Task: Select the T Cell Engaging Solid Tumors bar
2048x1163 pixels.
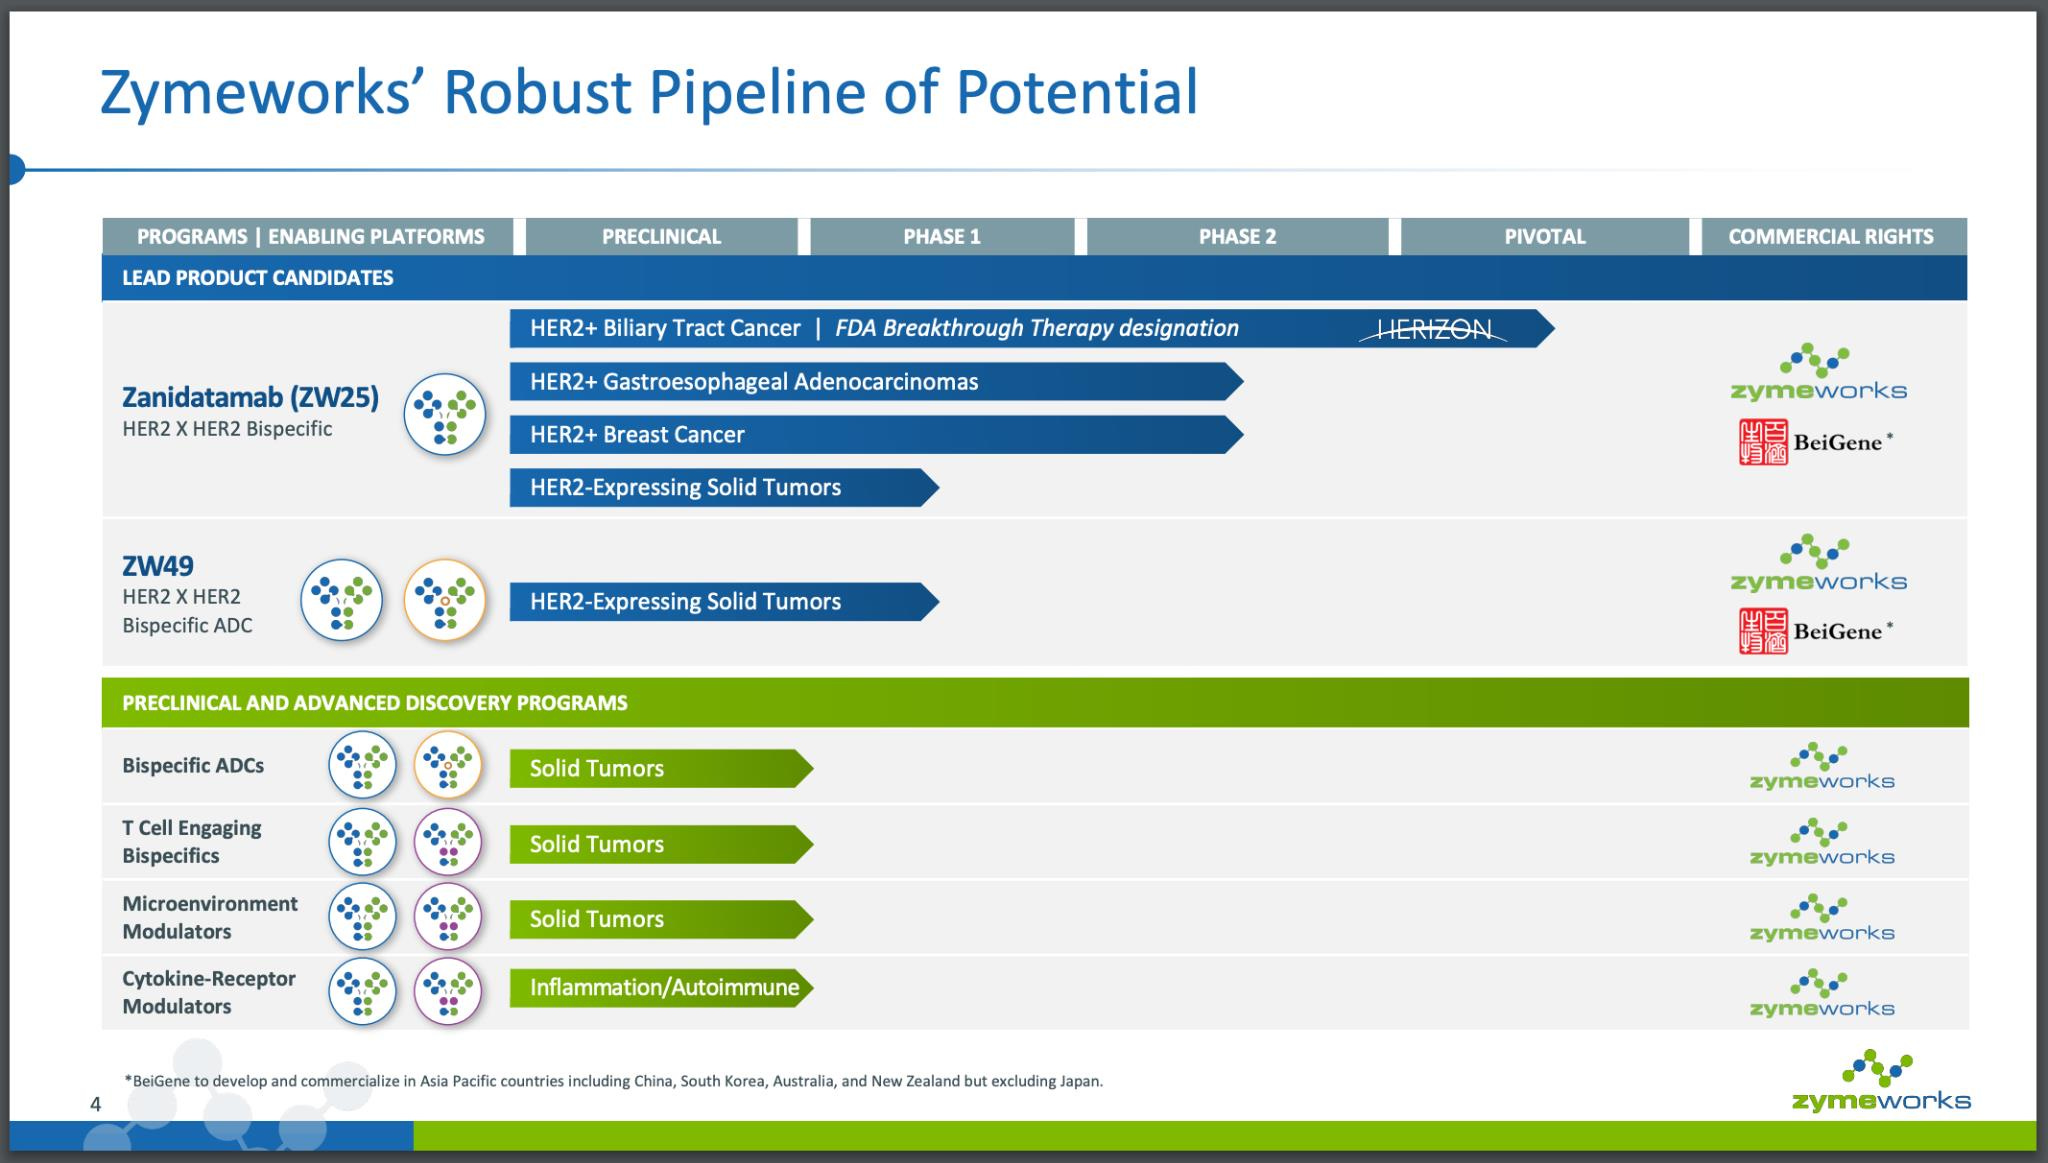Action: [x=661, y=844]
